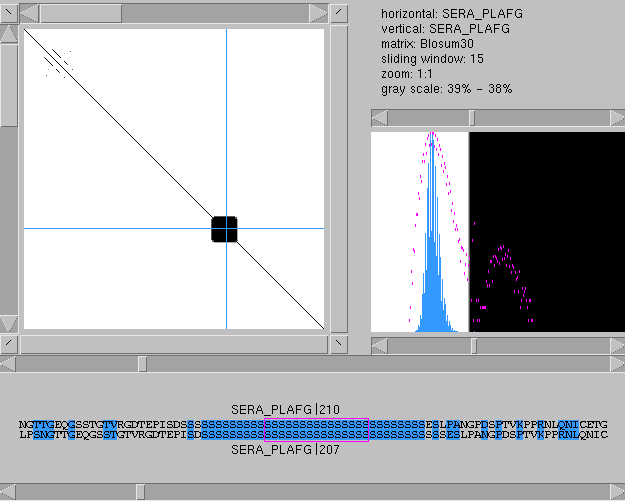Click the 'gray scale: 39% - 38%' text
625x501 pixels.
click(446, 88)
